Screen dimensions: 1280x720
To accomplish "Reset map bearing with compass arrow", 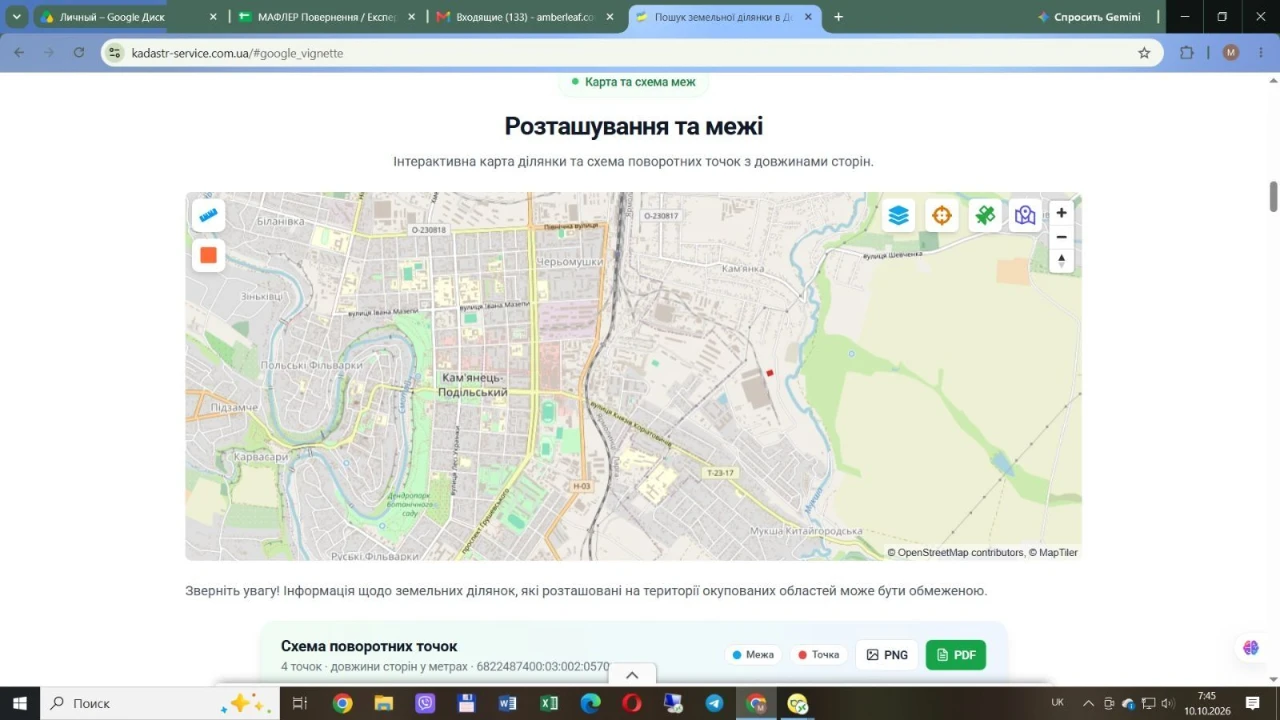I will (1062, 261).
